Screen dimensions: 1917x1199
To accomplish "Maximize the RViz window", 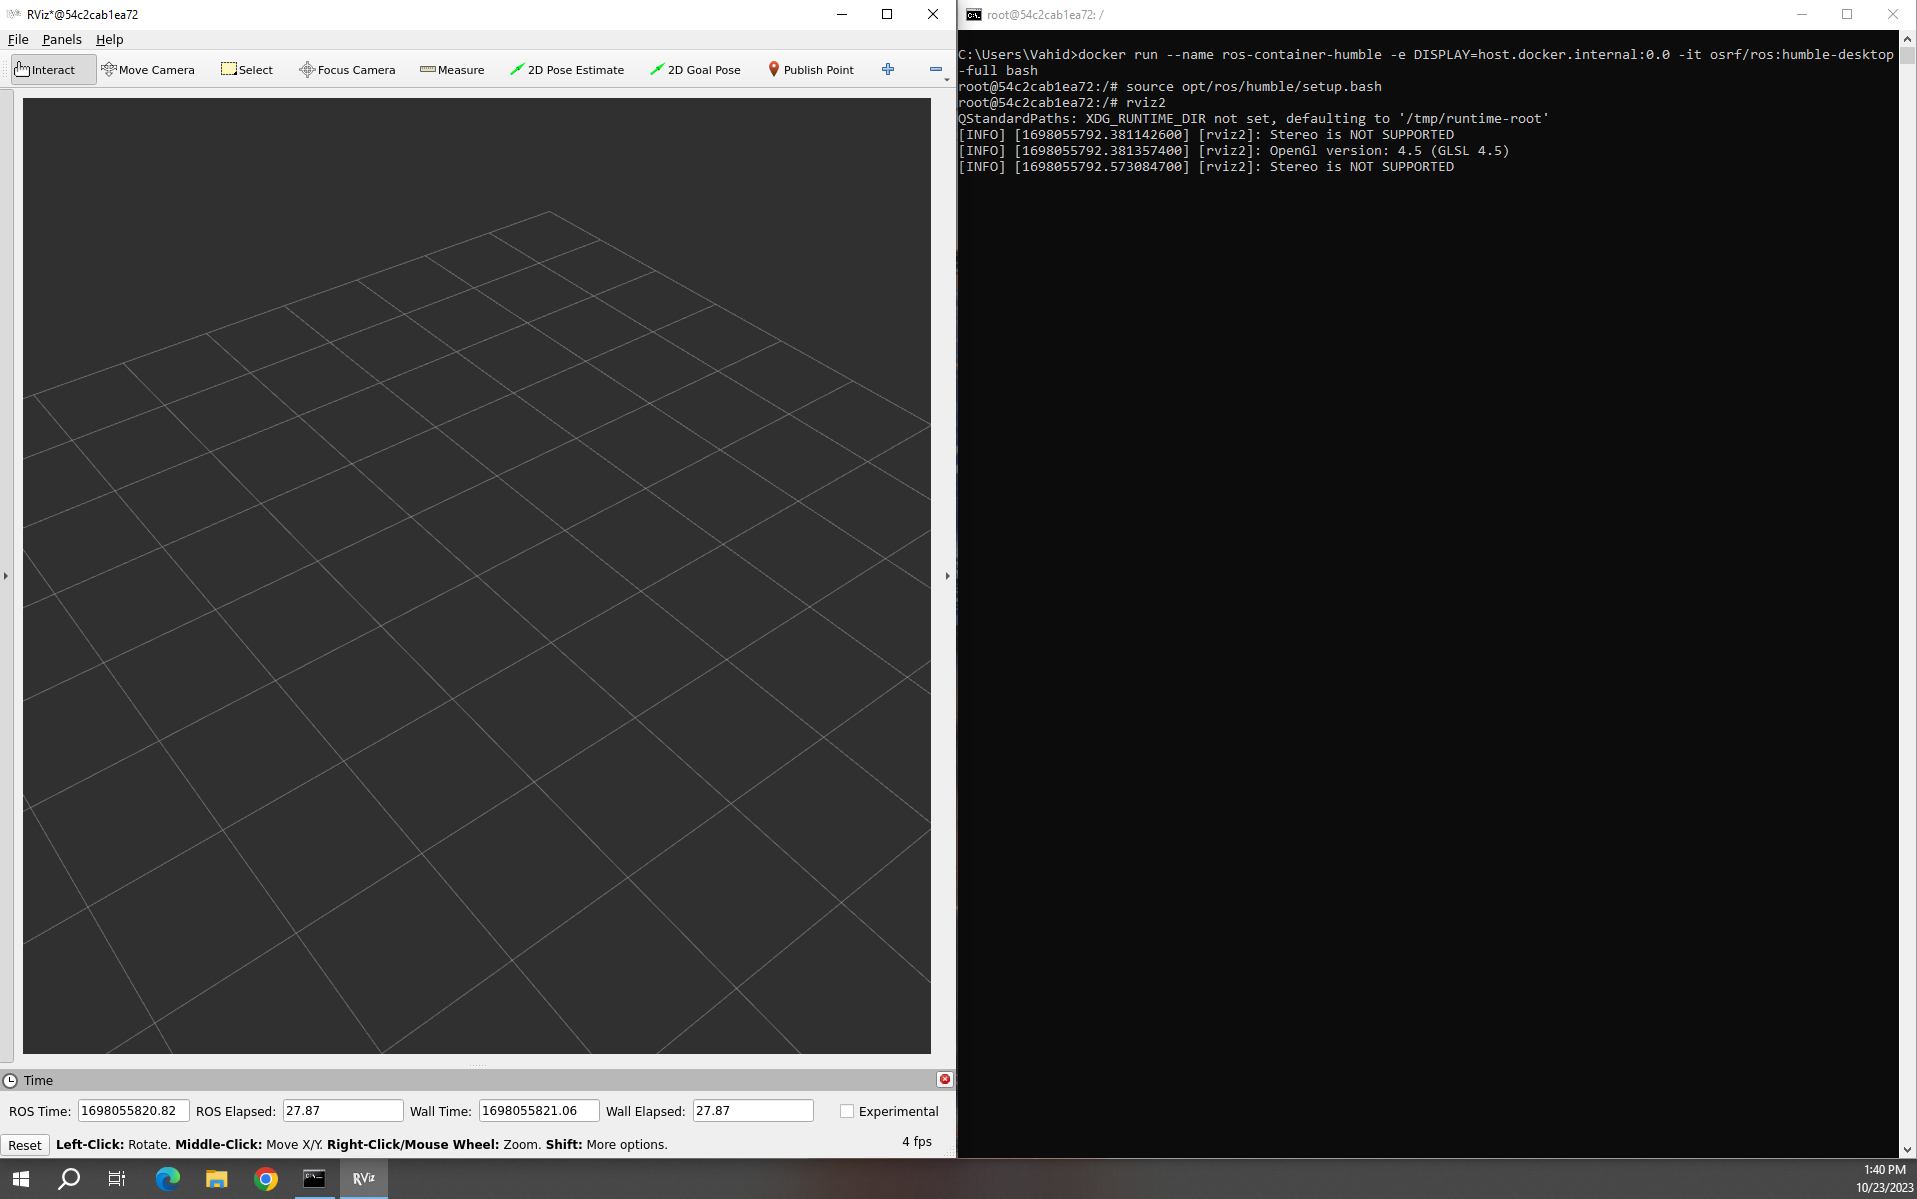I will point(887,14).
